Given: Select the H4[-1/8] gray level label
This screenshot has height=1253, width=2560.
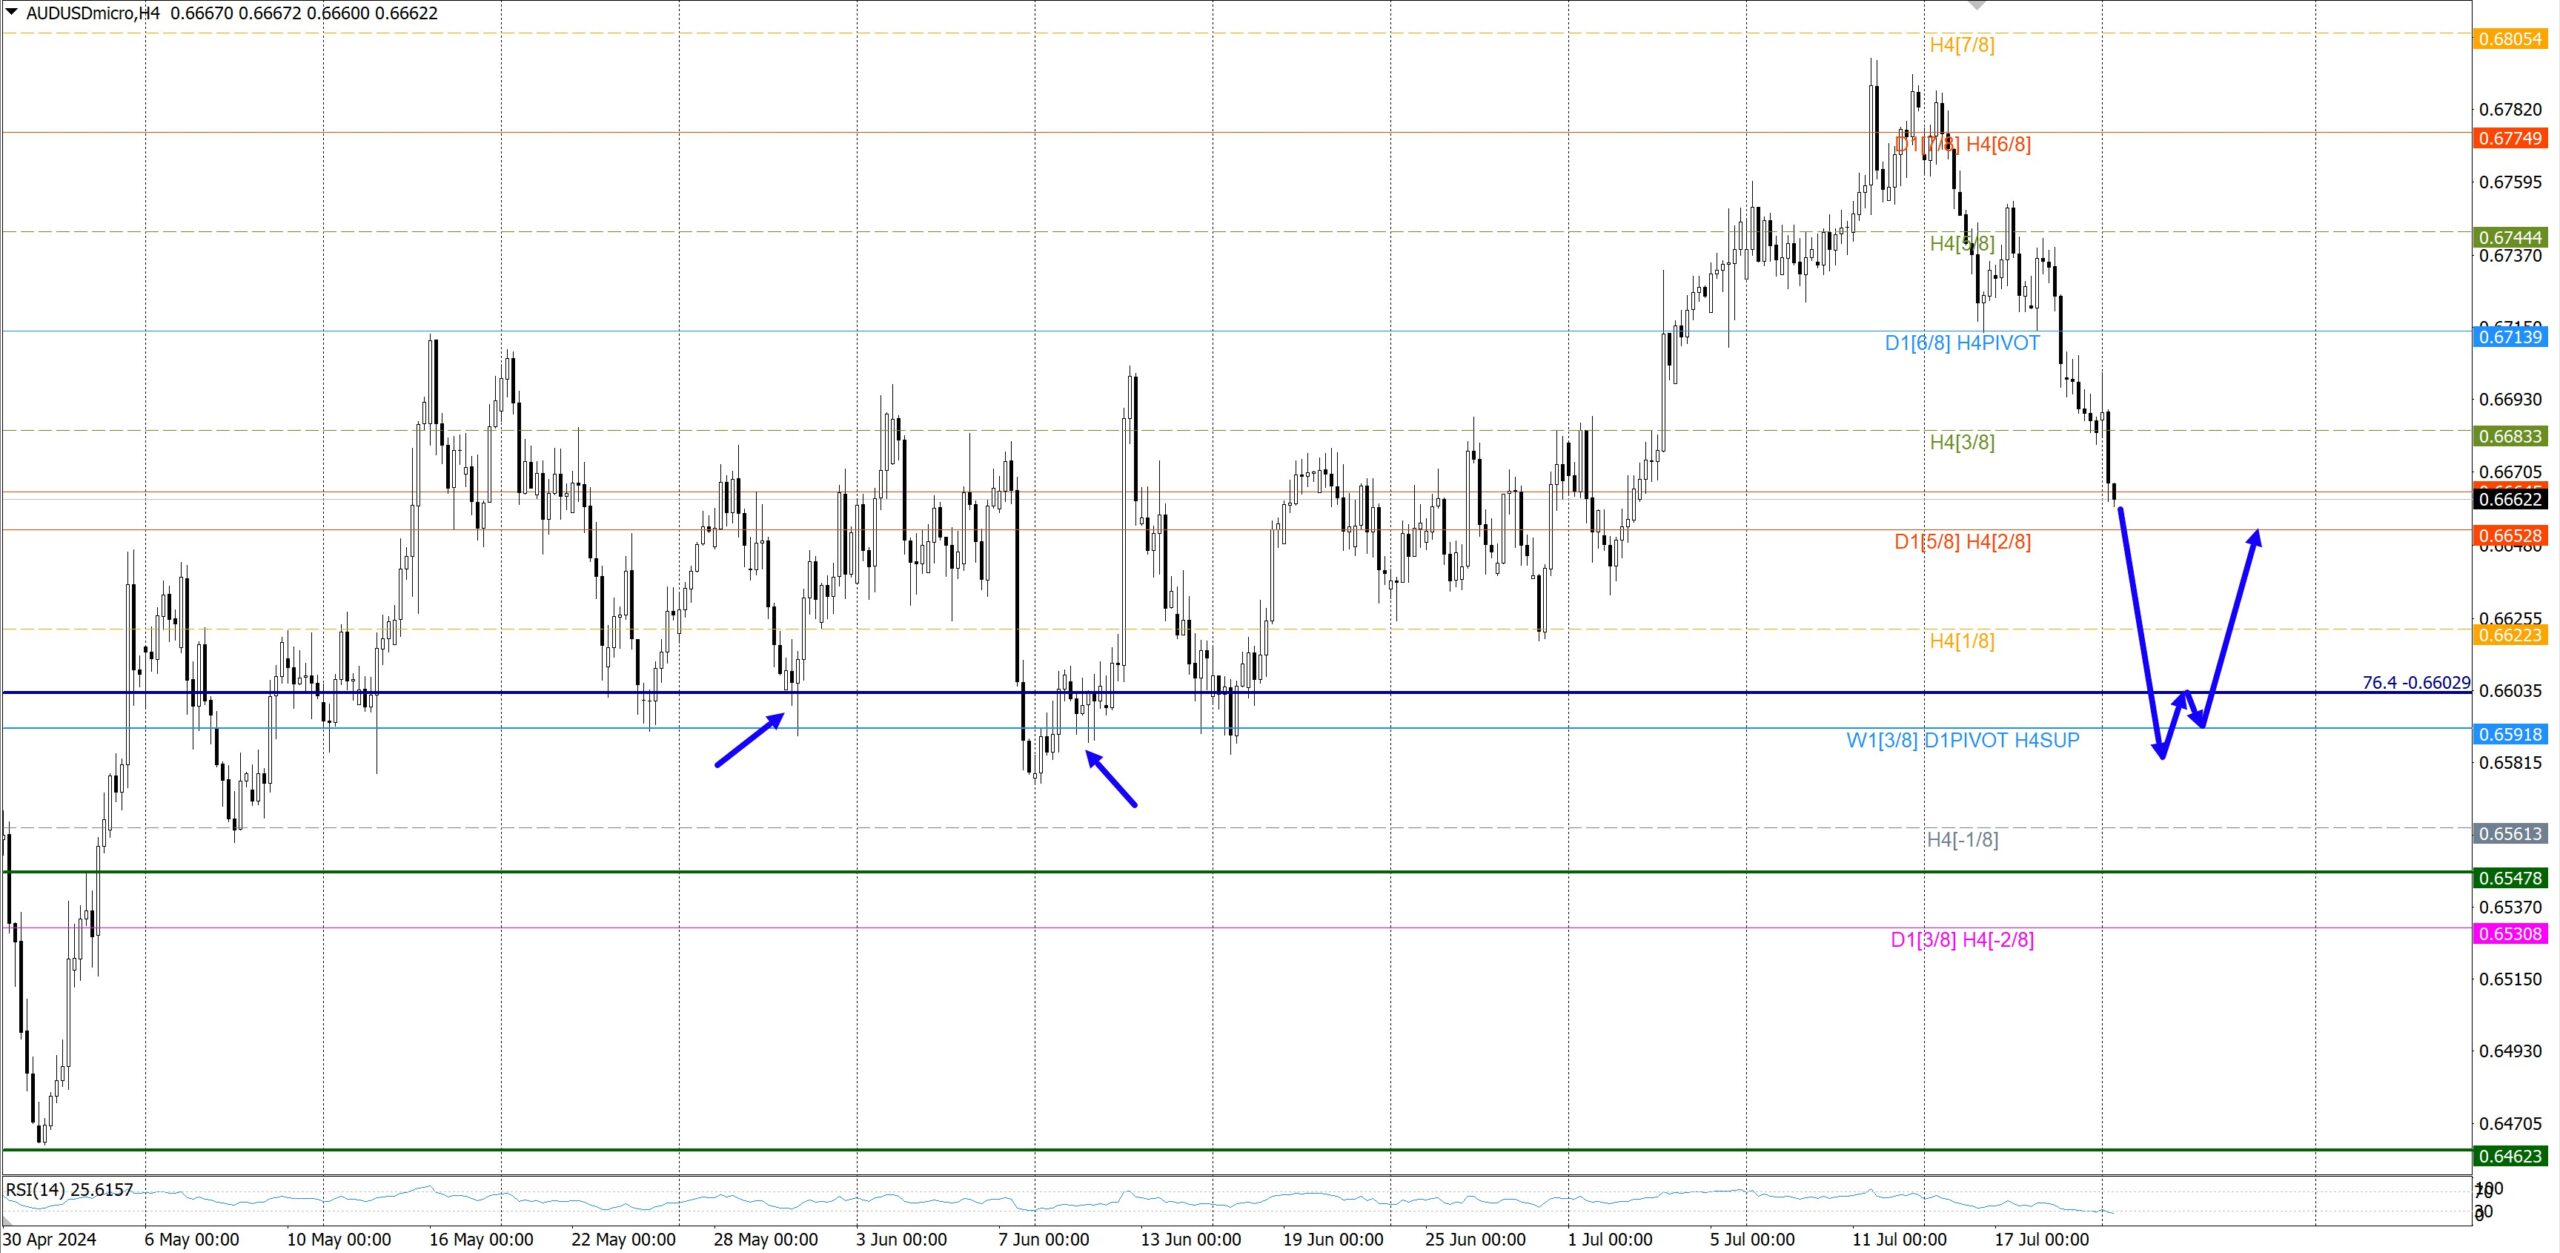Looking at the screenshot, I should pyautogui.click(x=1962, y=840).
